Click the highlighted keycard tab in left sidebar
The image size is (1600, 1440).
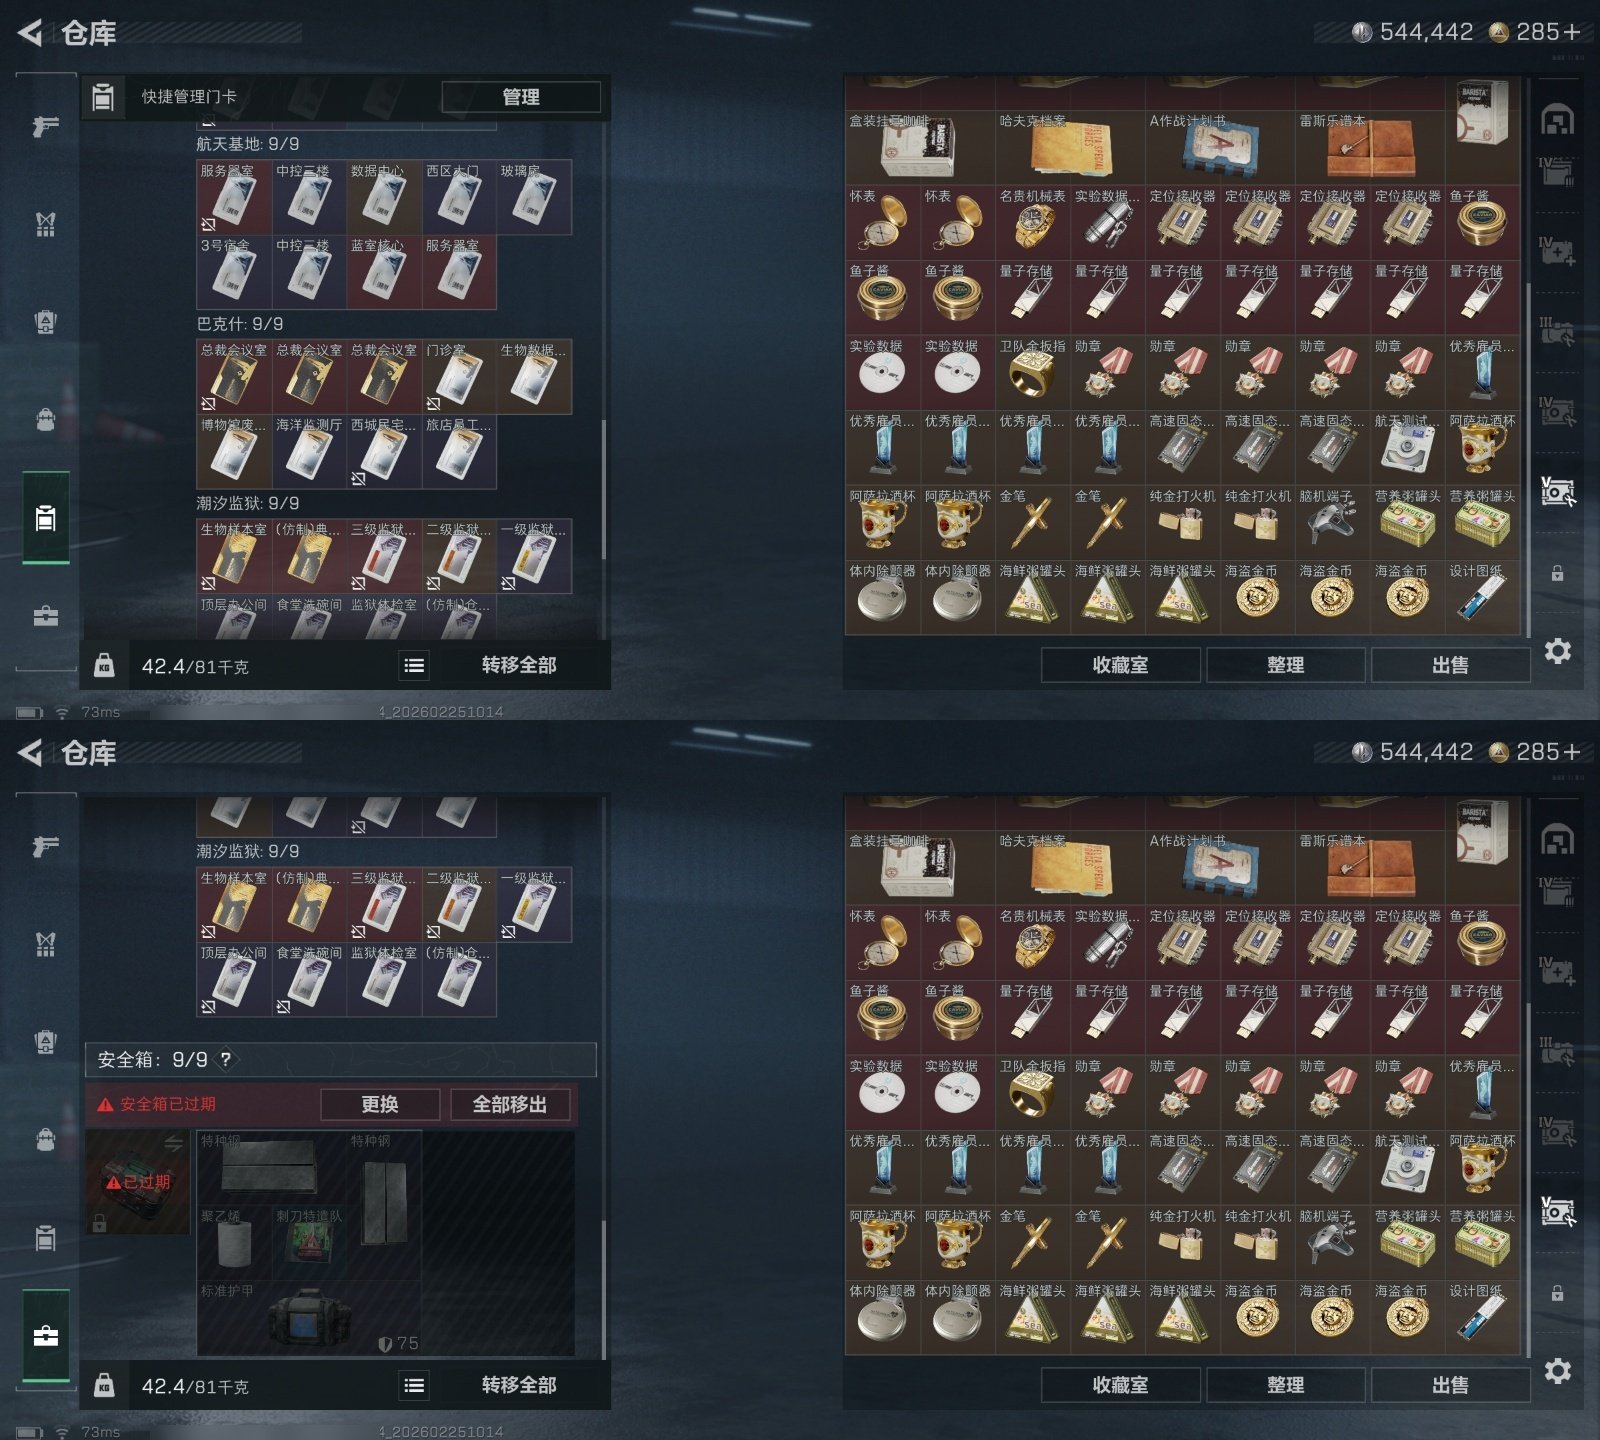click(x=45, y=518)
